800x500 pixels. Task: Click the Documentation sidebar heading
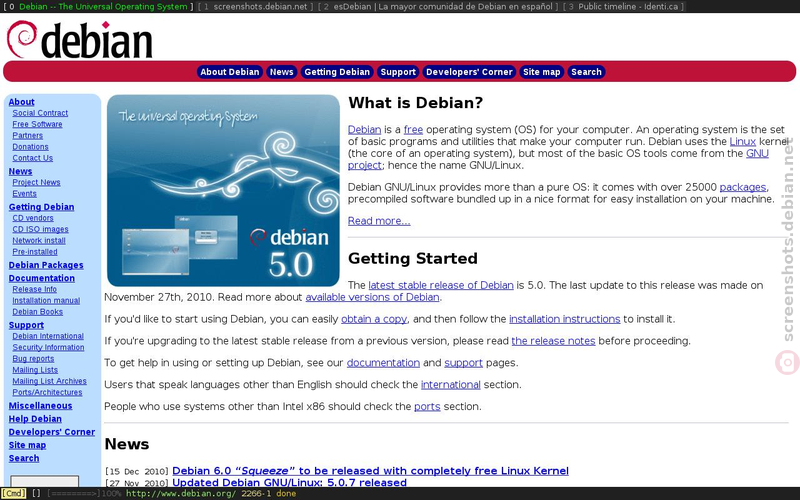42,279
